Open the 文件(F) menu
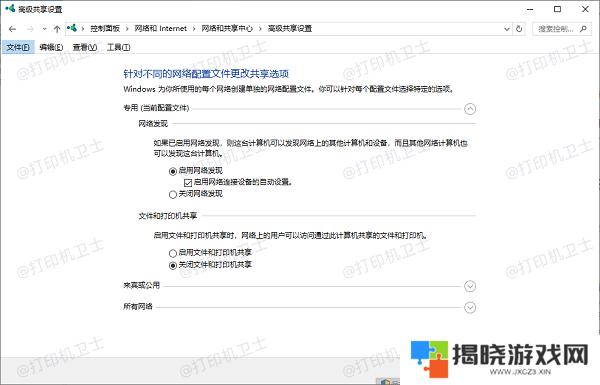Image resolution: width=600 pixels, height=385 pixels. pyautogui.click(x=18, y=47)
